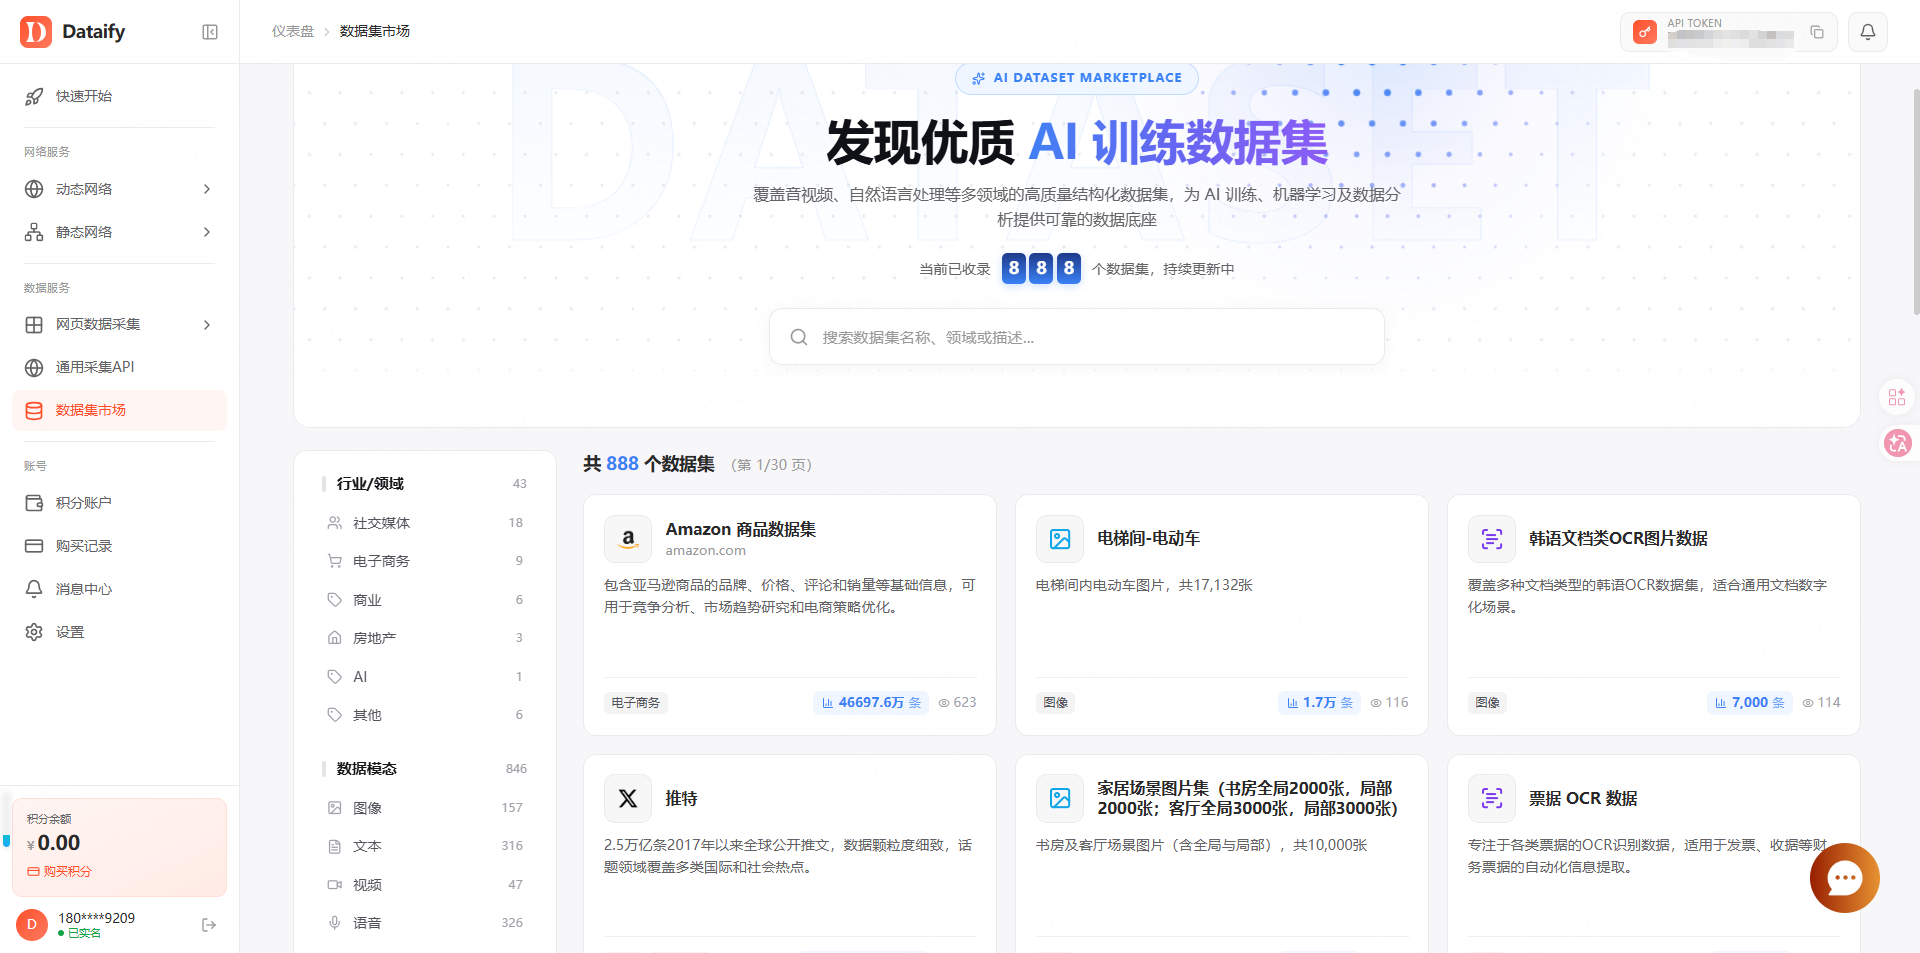Click the 设置 gear icon
Image resolution: width=1920 pixels, height=953 pixels.
(x=34, y=632)
